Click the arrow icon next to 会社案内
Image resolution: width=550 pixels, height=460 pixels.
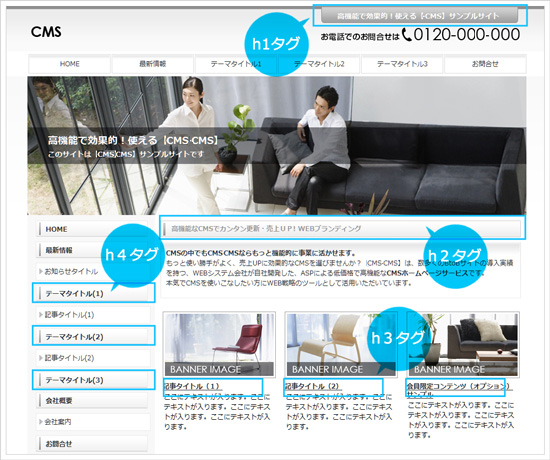tap(41, 421)
